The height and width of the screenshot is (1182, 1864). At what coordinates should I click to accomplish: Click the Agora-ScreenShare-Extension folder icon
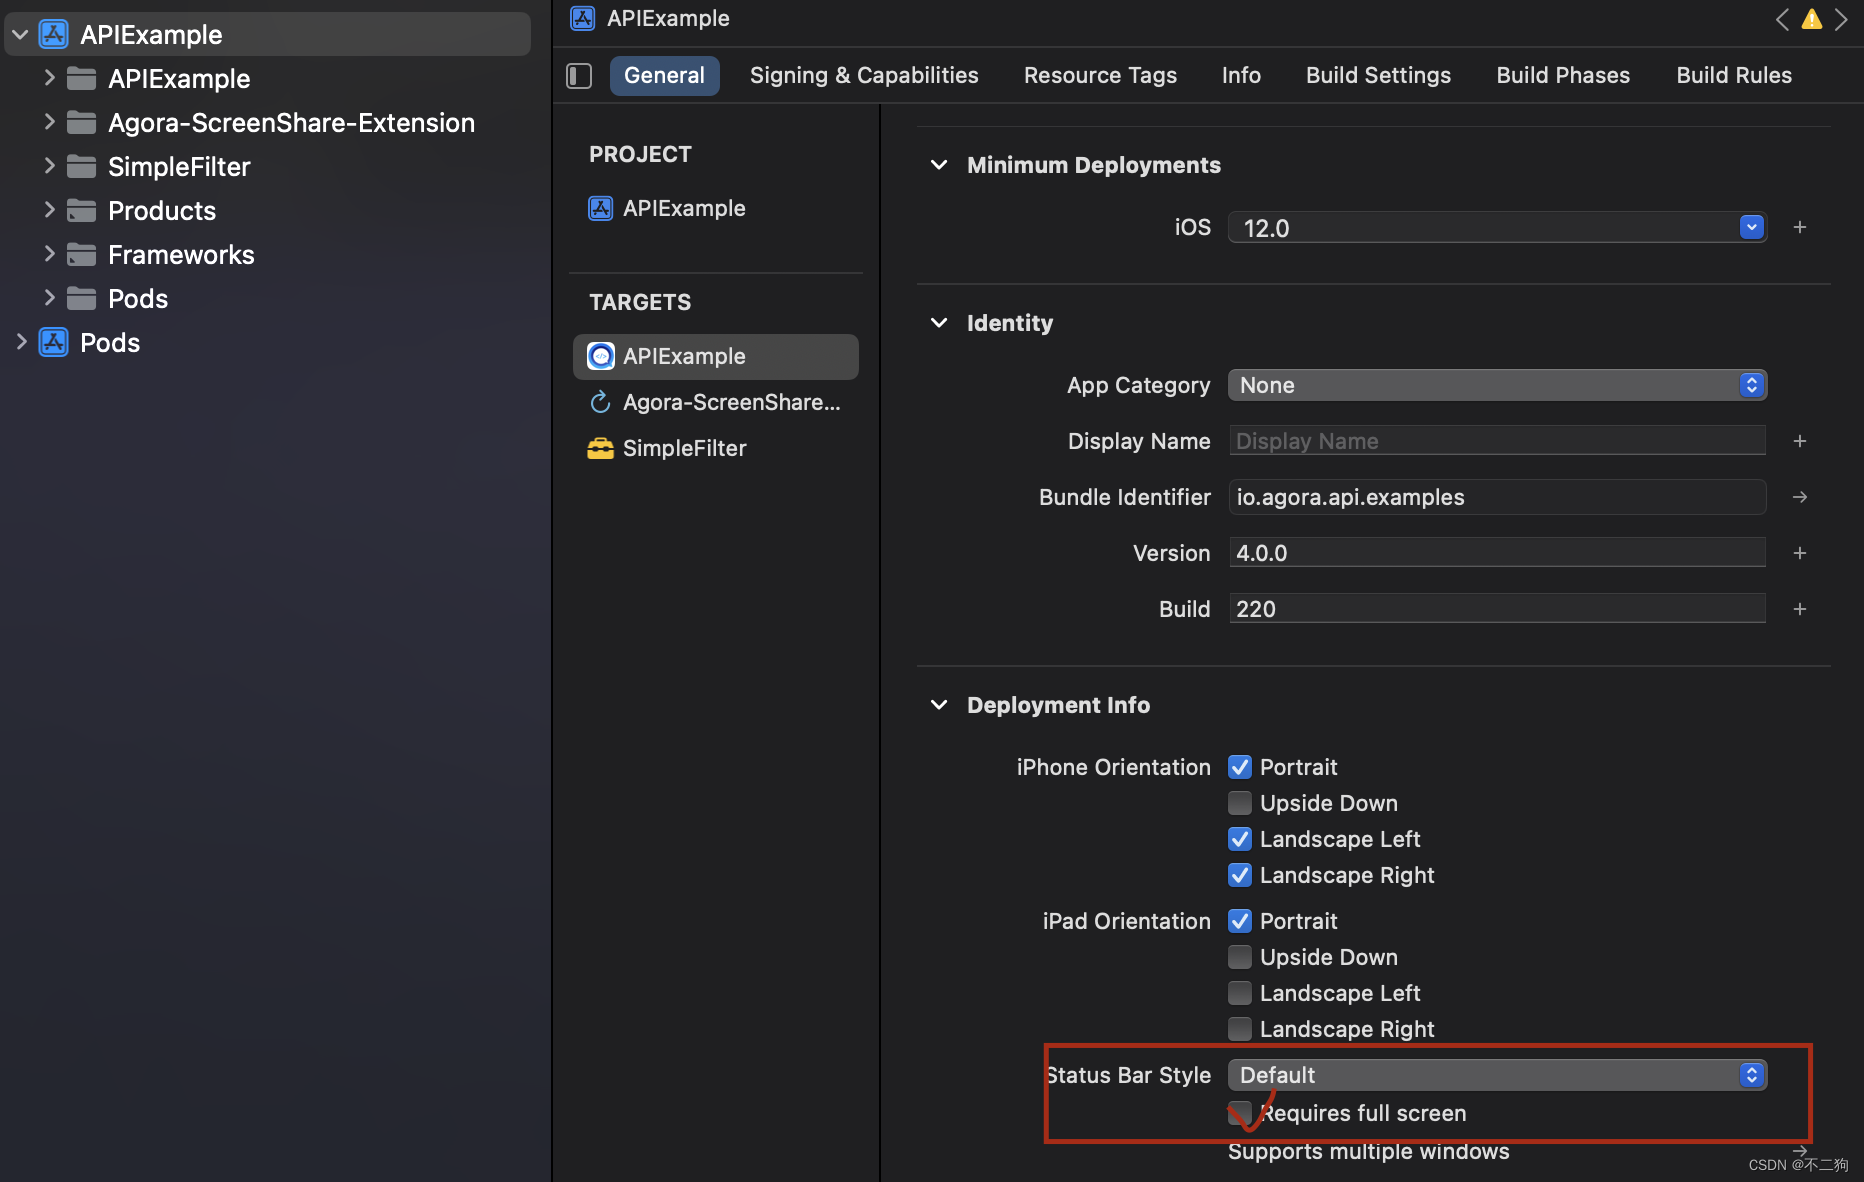click(81, 123)
